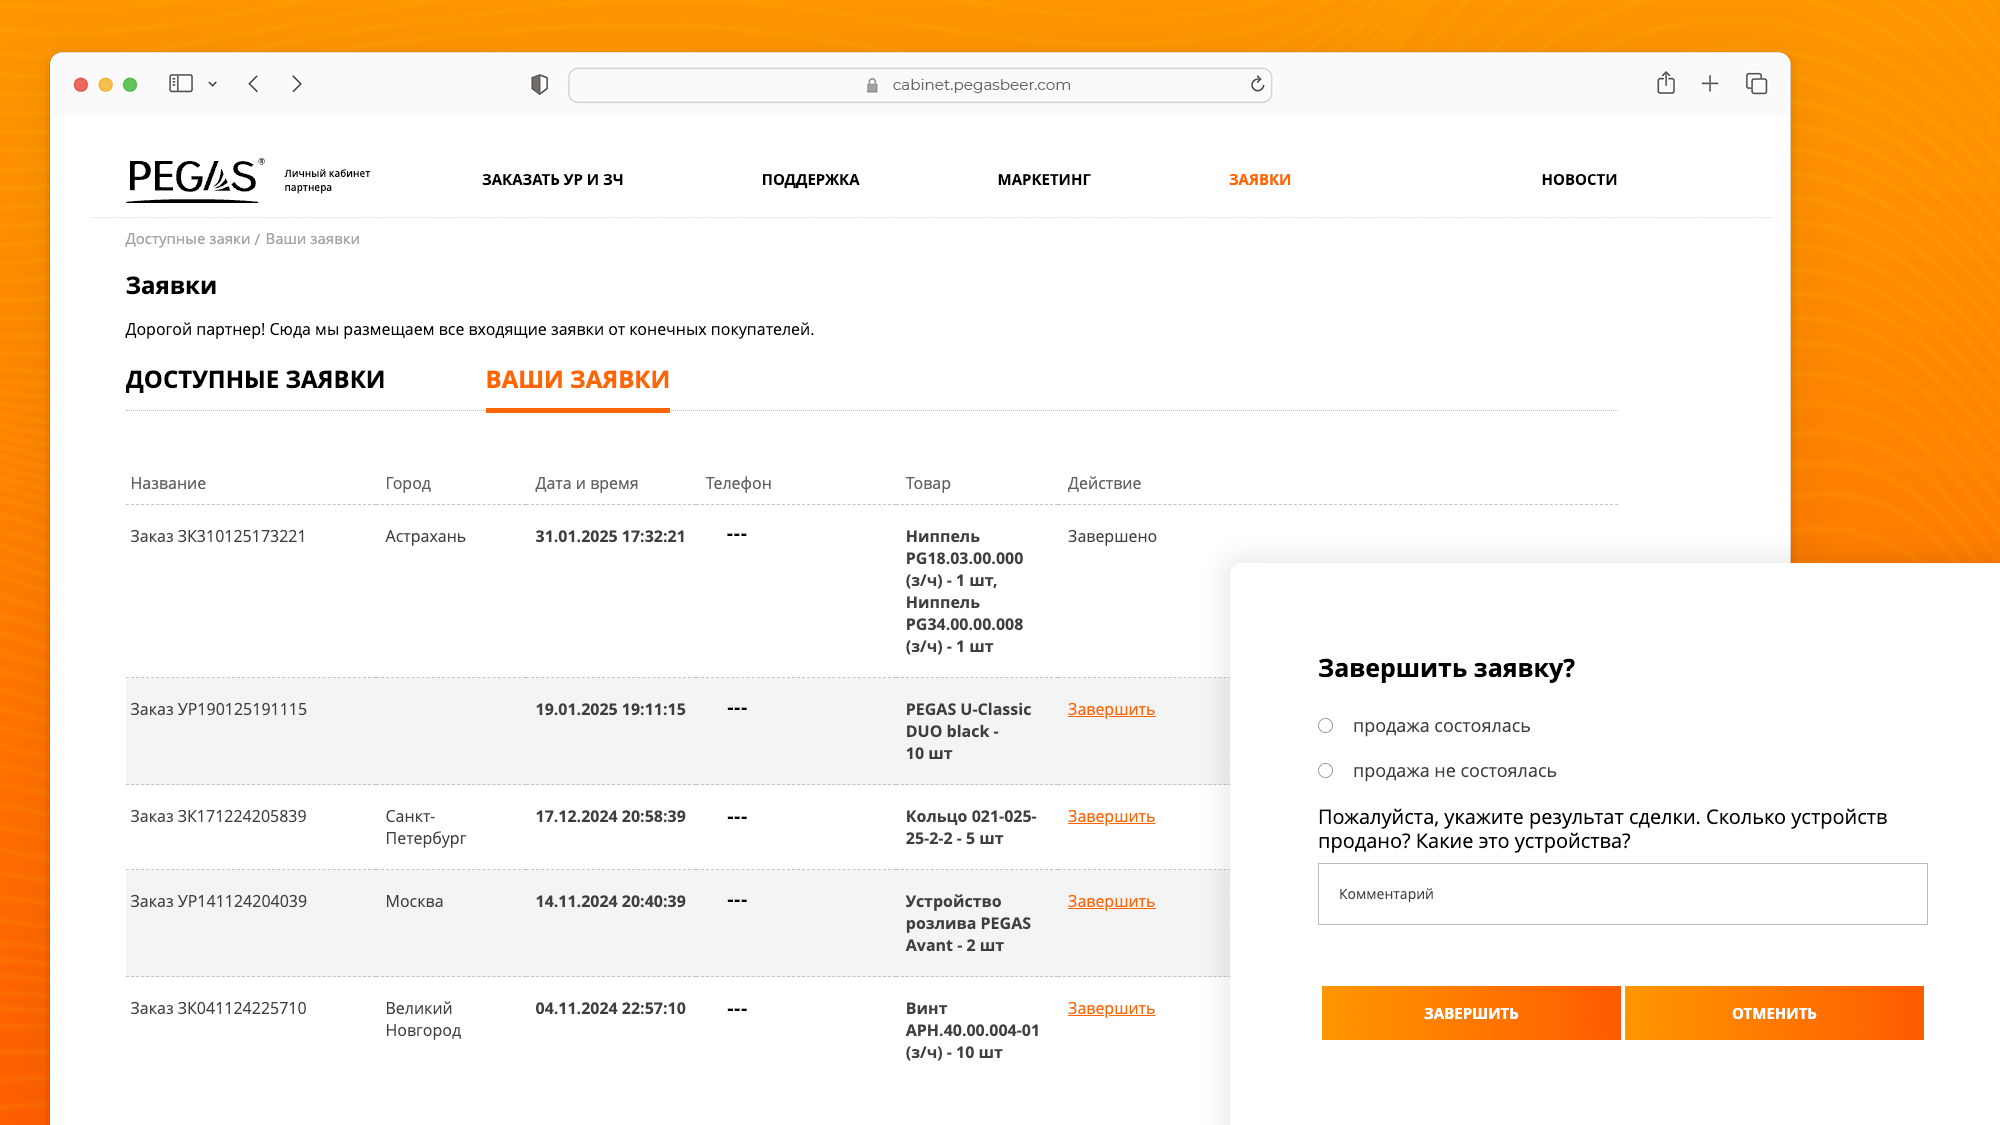Click the privacy shield icon

point(539,85)
